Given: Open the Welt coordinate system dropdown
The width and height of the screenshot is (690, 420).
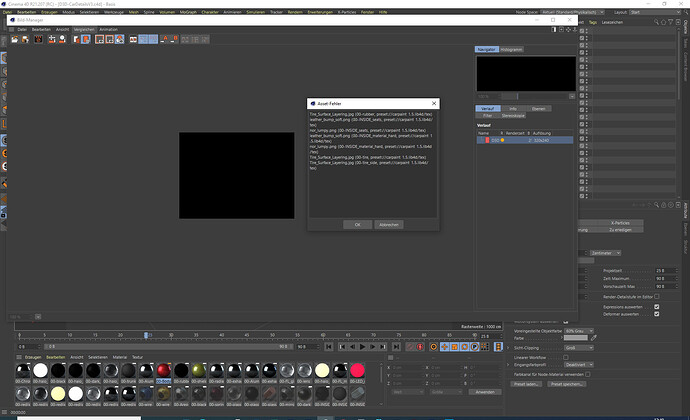Looking at the screenshot, I should 407,392.
